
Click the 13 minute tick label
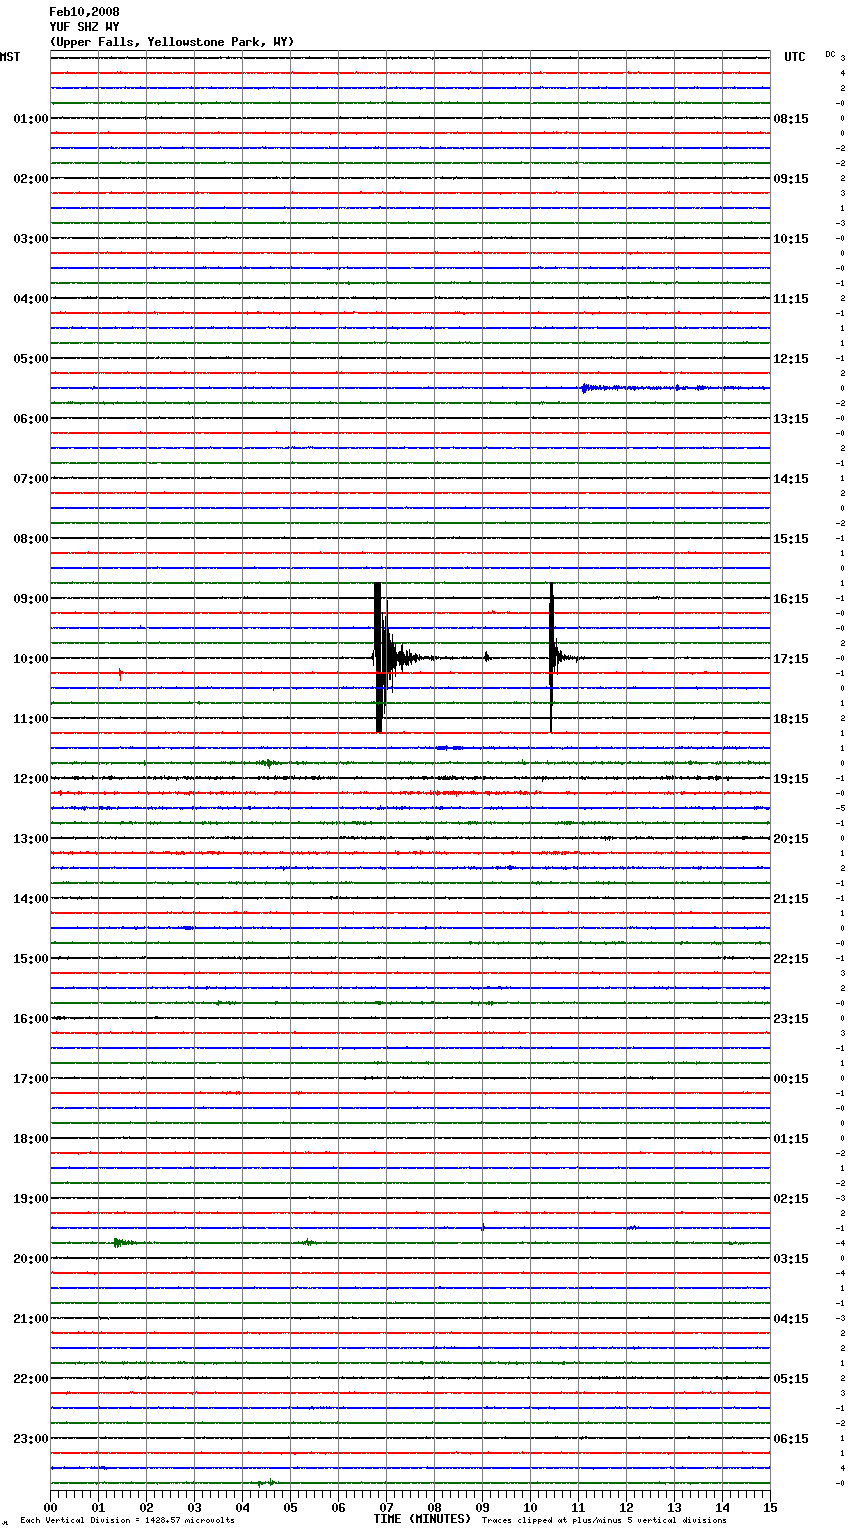[674, 1507]
